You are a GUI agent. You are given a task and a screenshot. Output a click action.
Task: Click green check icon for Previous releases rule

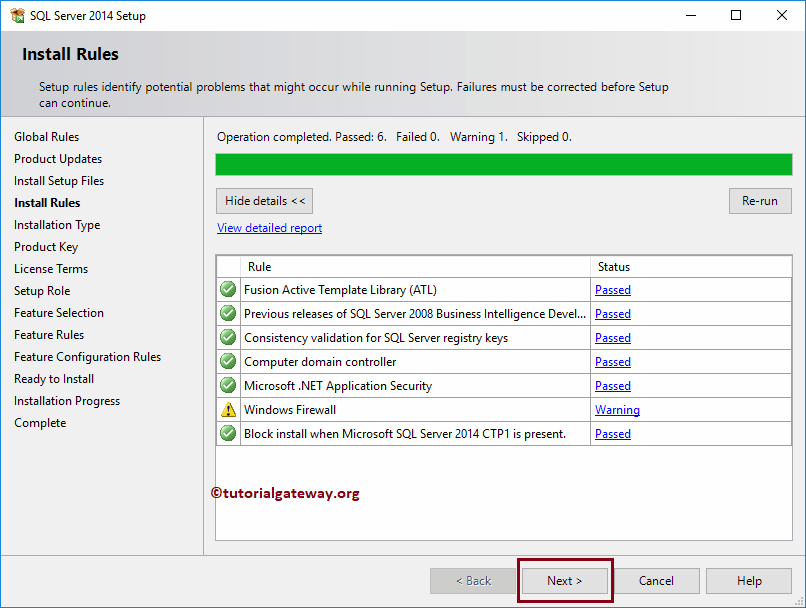click(x=228, y=314)
